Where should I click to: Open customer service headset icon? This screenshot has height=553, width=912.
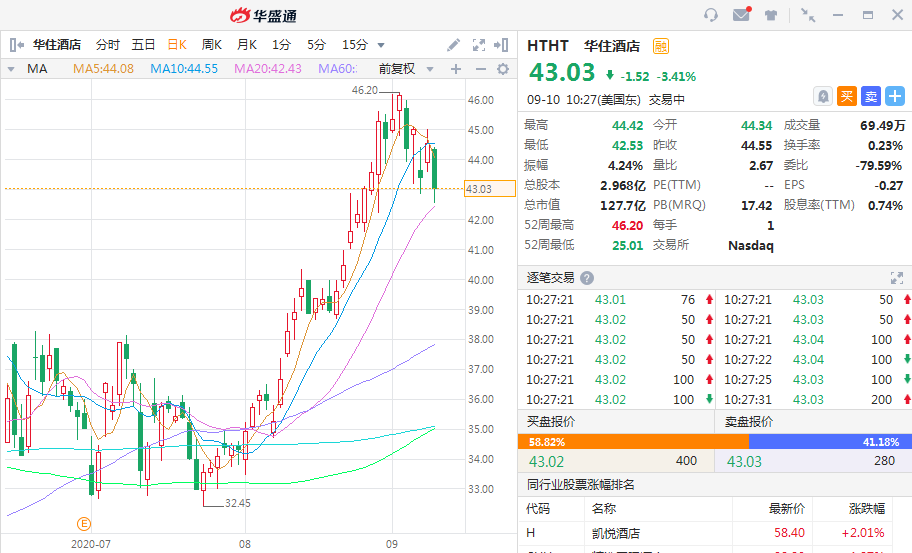point(711,15)
